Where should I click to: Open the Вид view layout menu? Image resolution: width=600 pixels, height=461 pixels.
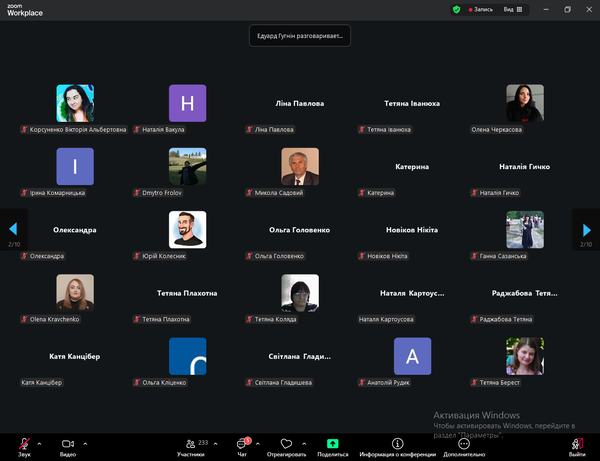click(512, 9)
